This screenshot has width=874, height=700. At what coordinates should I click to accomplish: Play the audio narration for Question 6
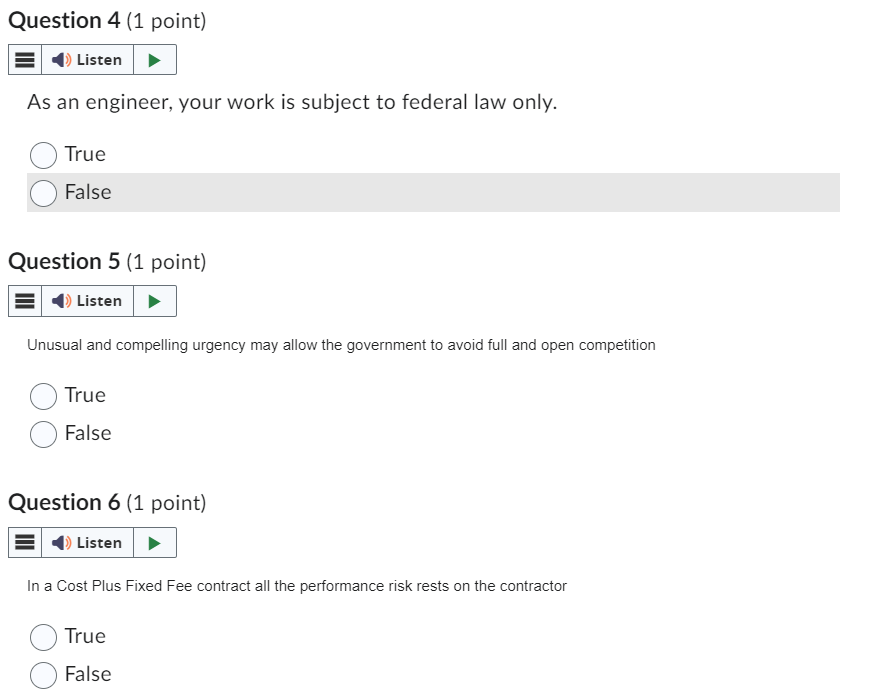pos(154,542)
